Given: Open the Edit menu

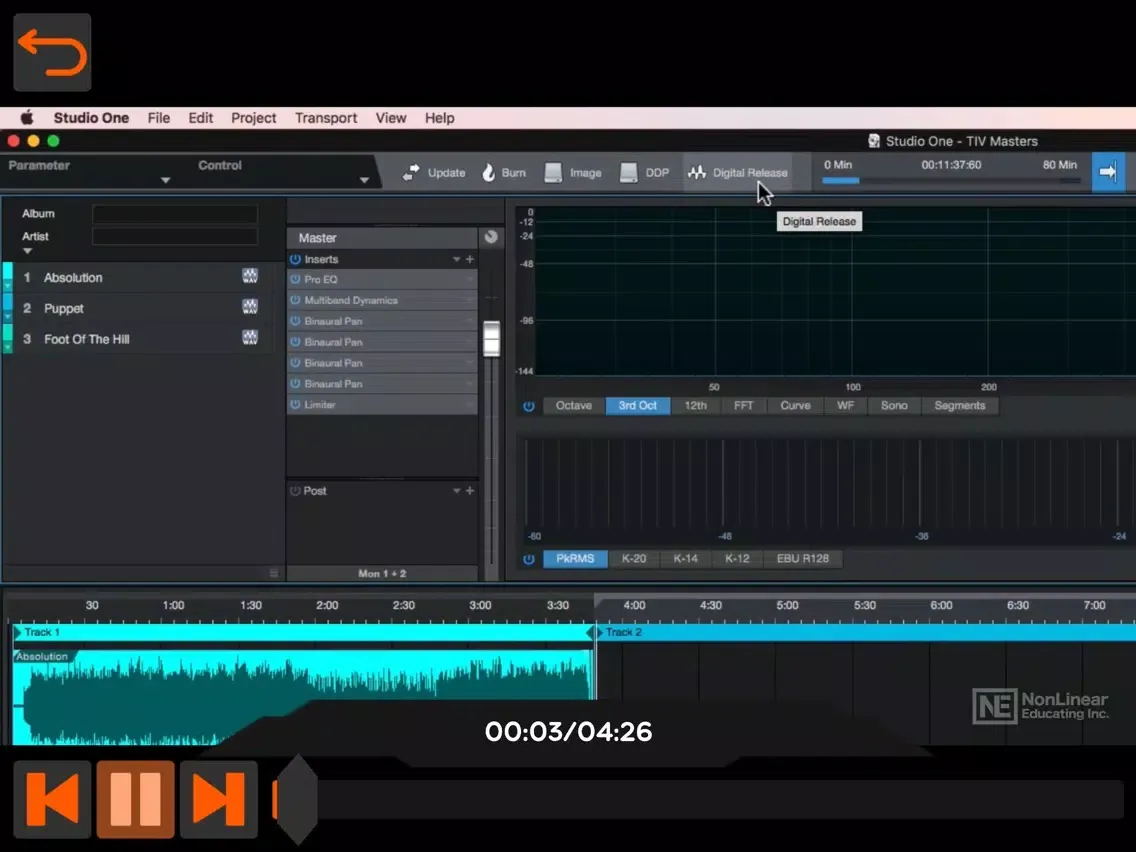Looking at the screenshot, I should 201,117.
